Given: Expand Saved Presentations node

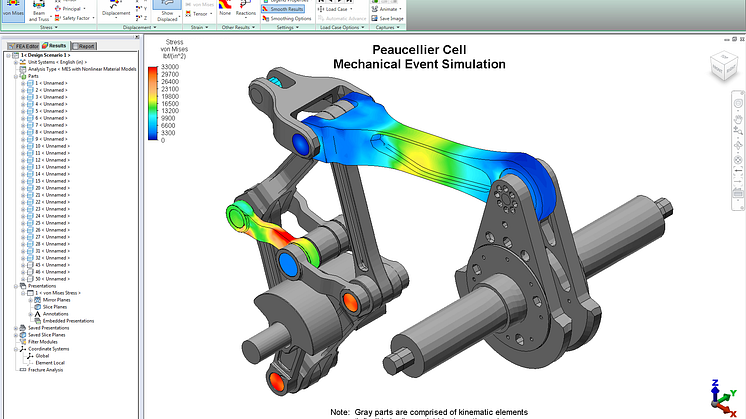Looking at the screenshot, I should [x=16, y=328].
